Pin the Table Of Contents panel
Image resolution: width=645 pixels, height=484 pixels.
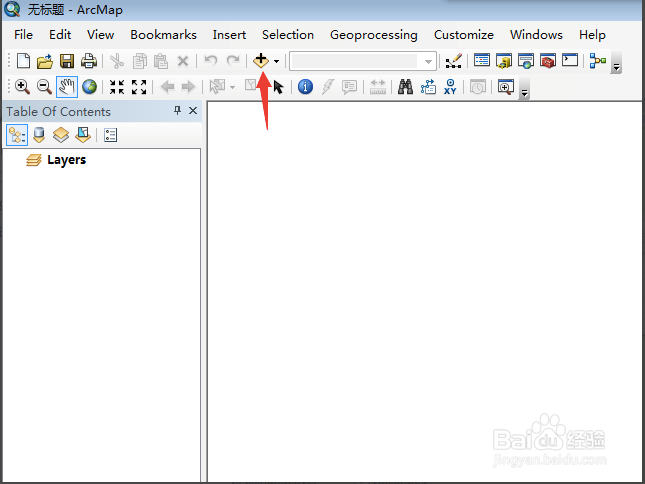coord(177,110)
